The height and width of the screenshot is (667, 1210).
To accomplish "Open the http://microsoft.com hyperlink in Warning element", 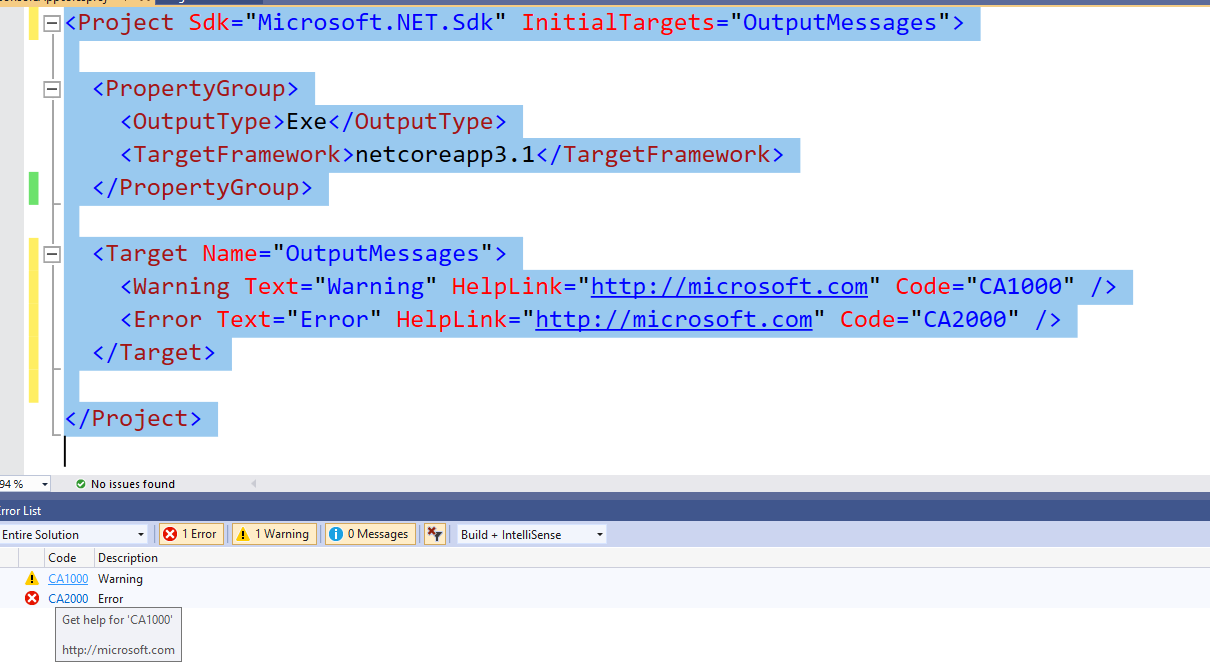I will click(729, 286).
